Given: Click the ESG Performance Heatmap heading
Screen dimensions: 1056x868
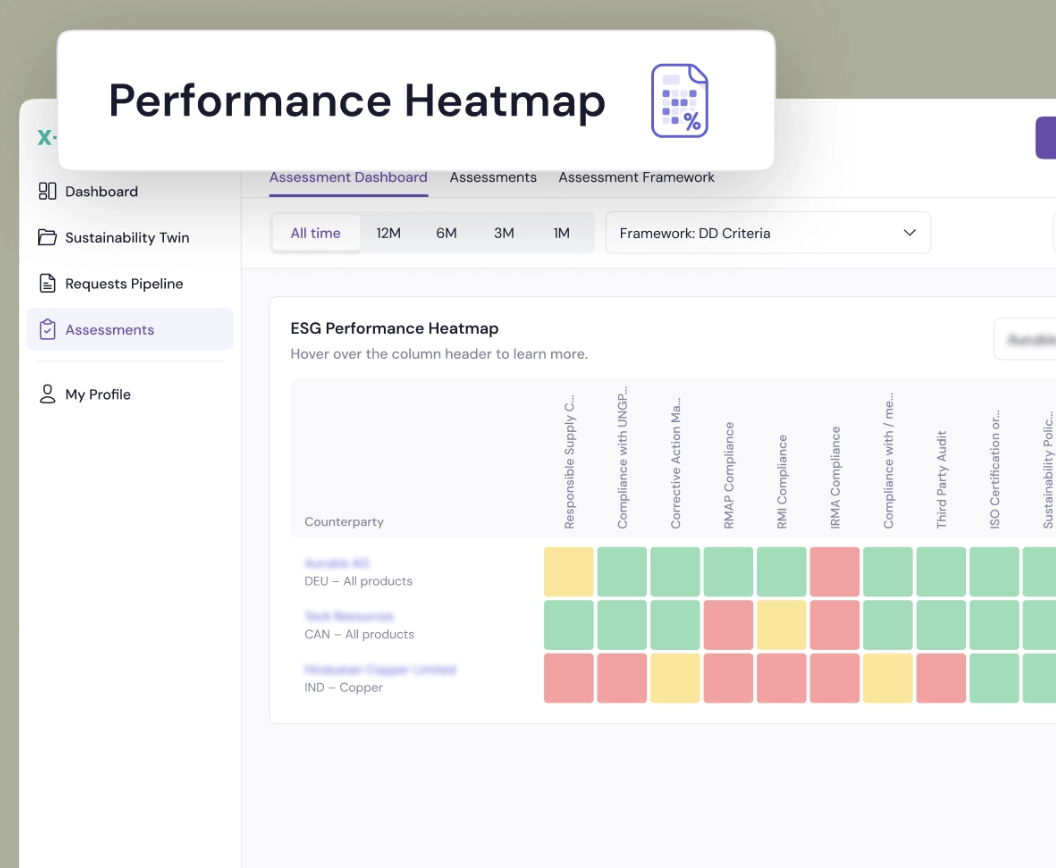Looking at the screenshot, I should pyautogui.click(x=395, y=329).
